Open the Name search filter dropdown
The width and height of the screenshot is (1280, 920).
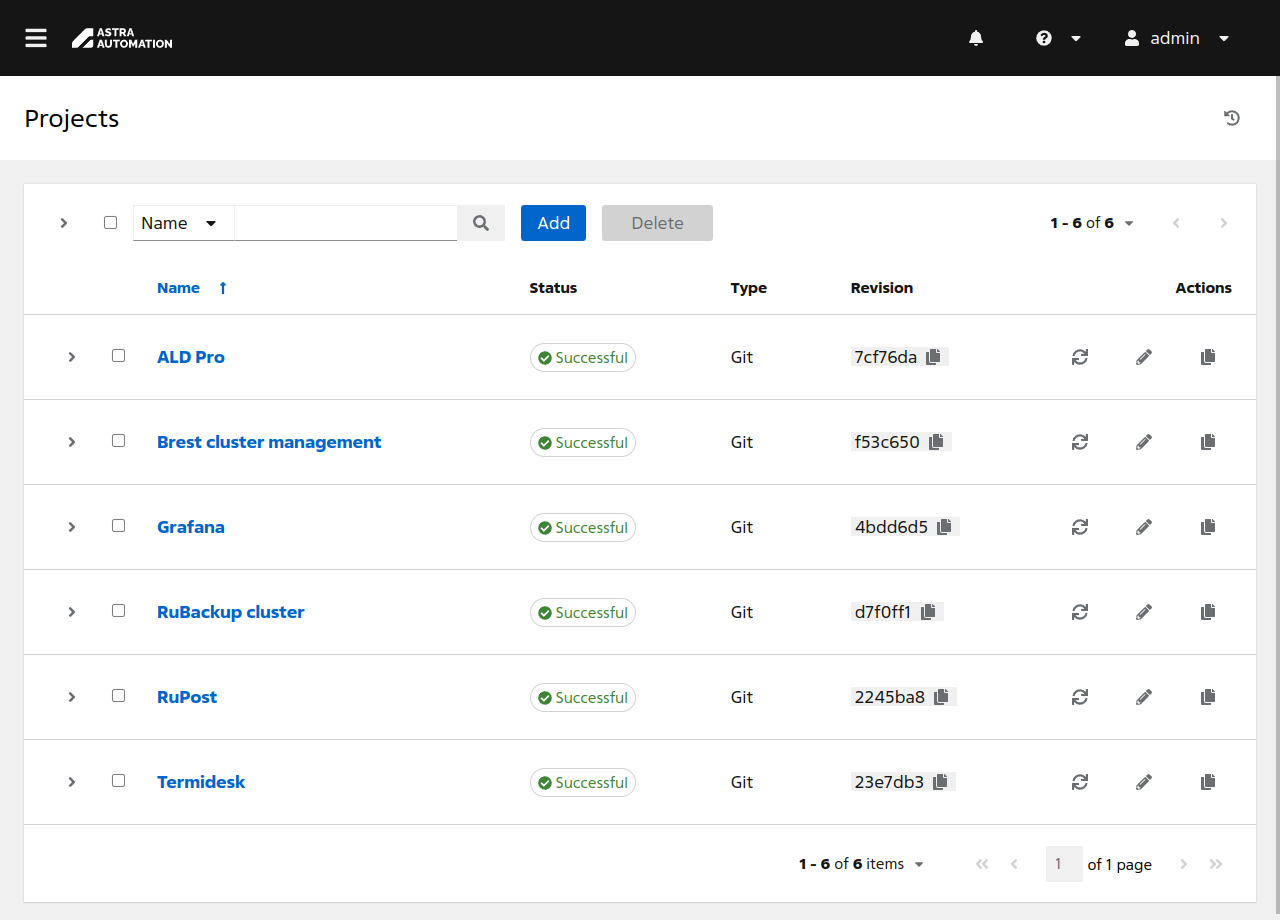tap(184, 223)
